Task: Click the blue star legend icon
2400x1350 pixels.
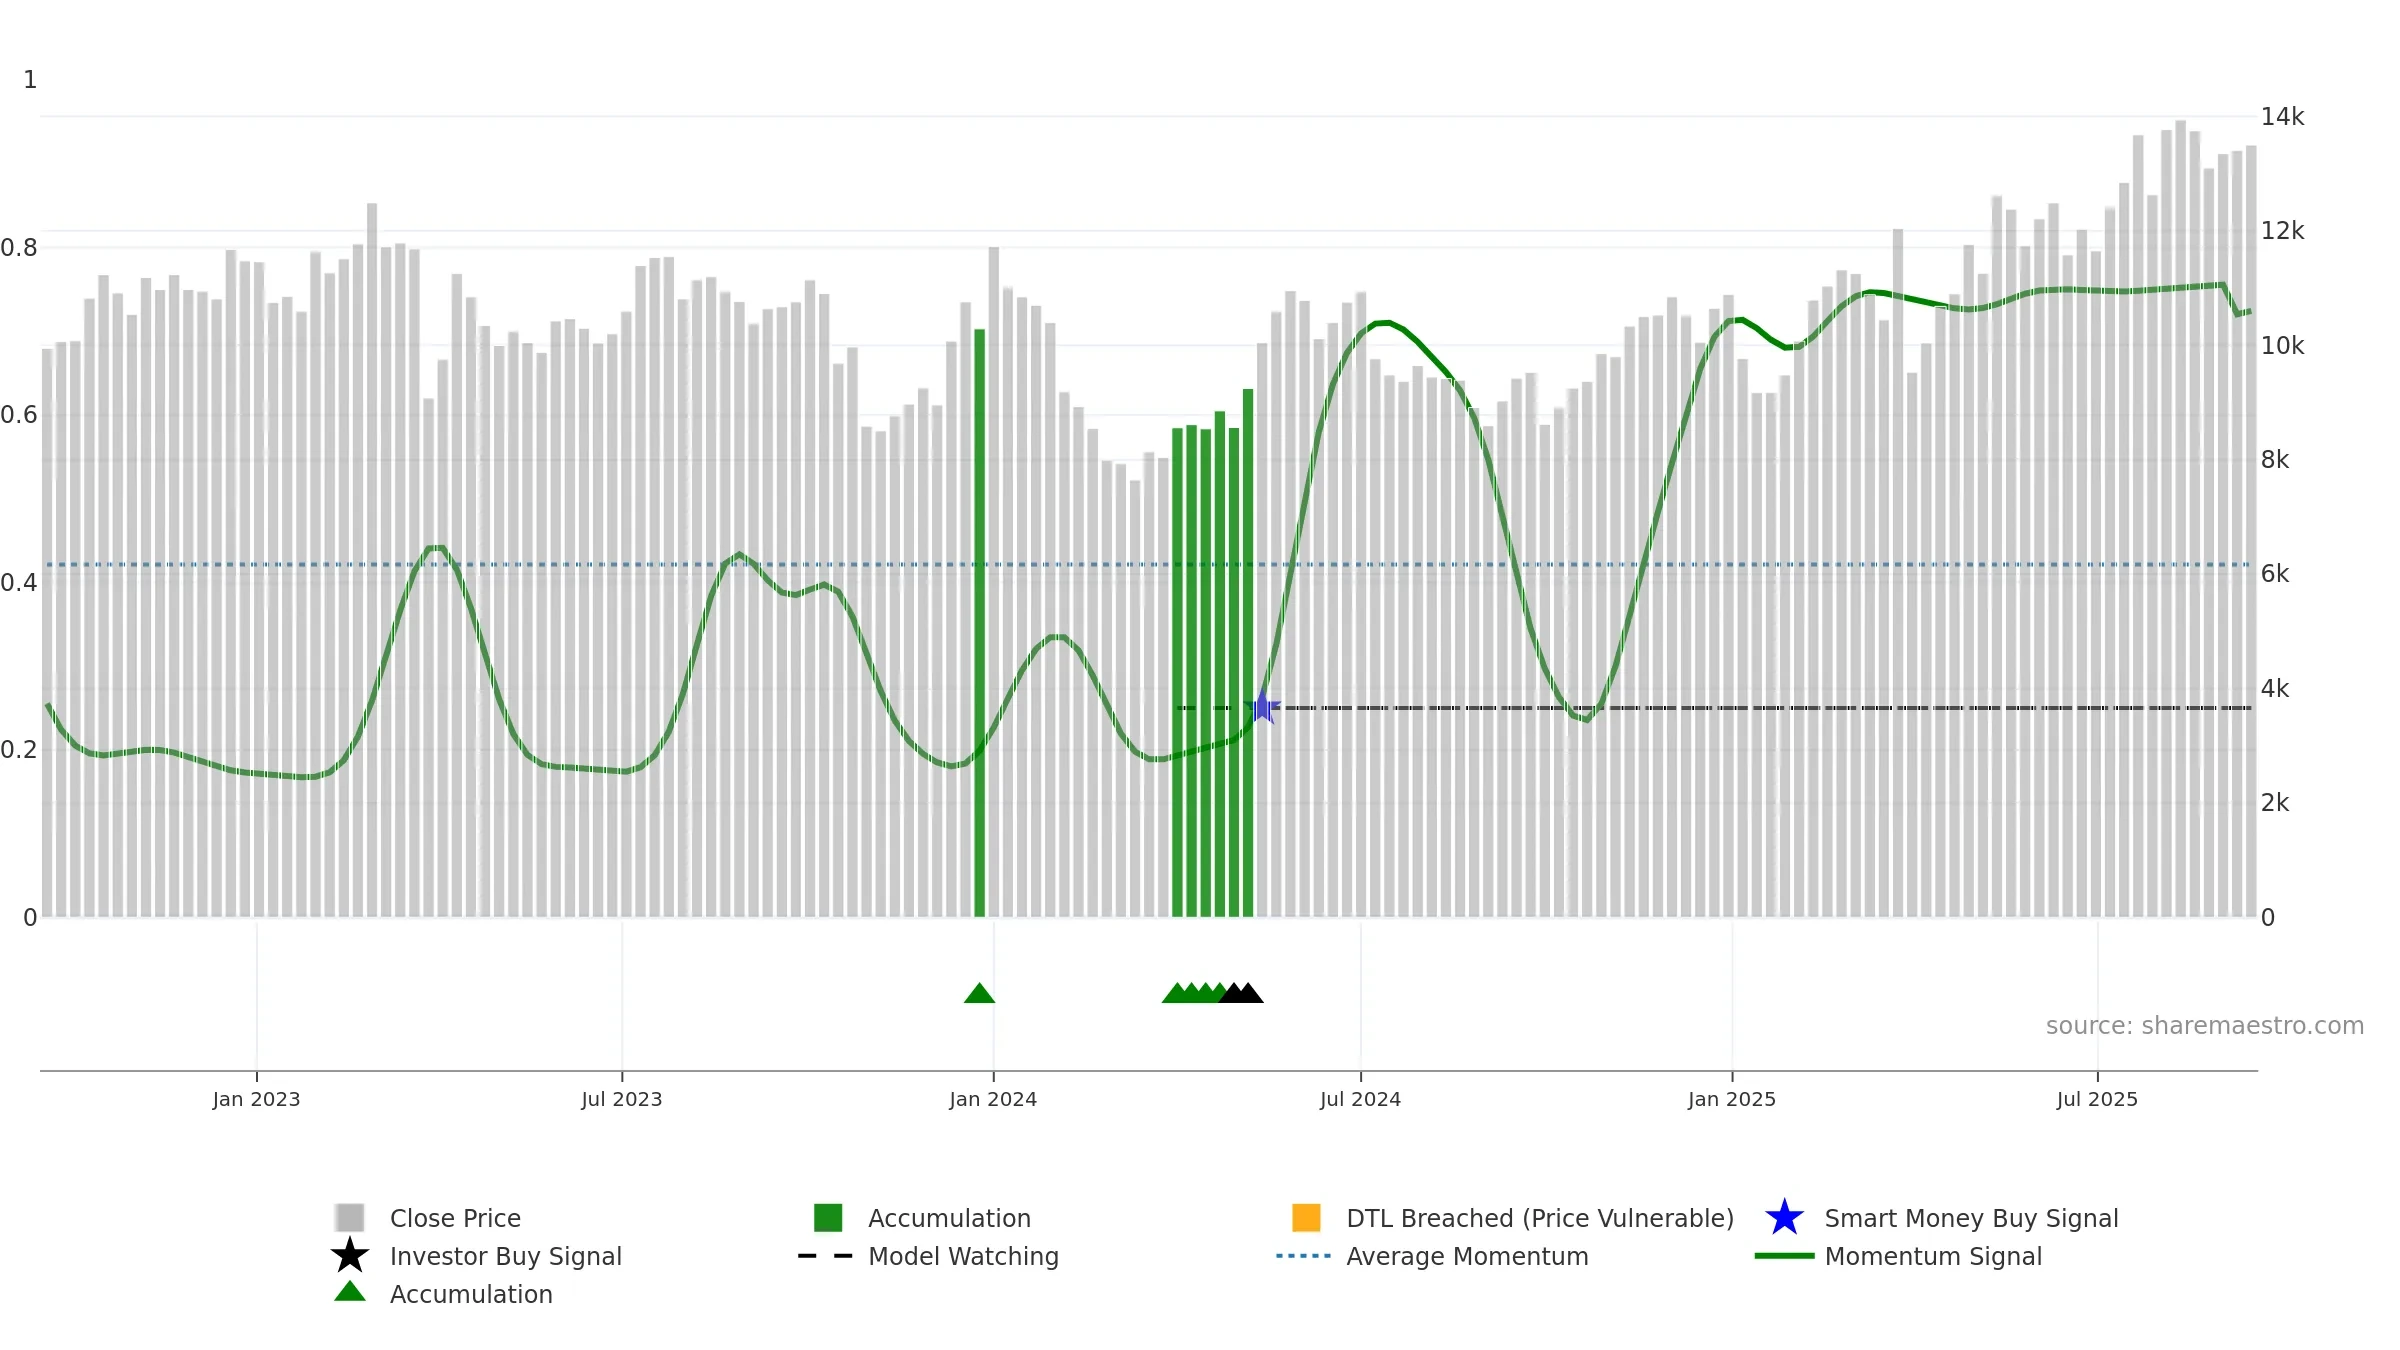Action: coord(1784,1218)
